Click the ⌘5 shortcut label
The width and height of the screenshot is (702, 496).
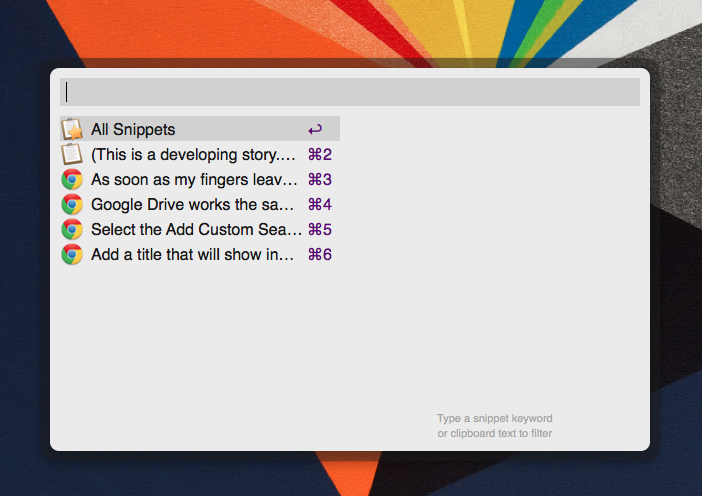[320, 230]
